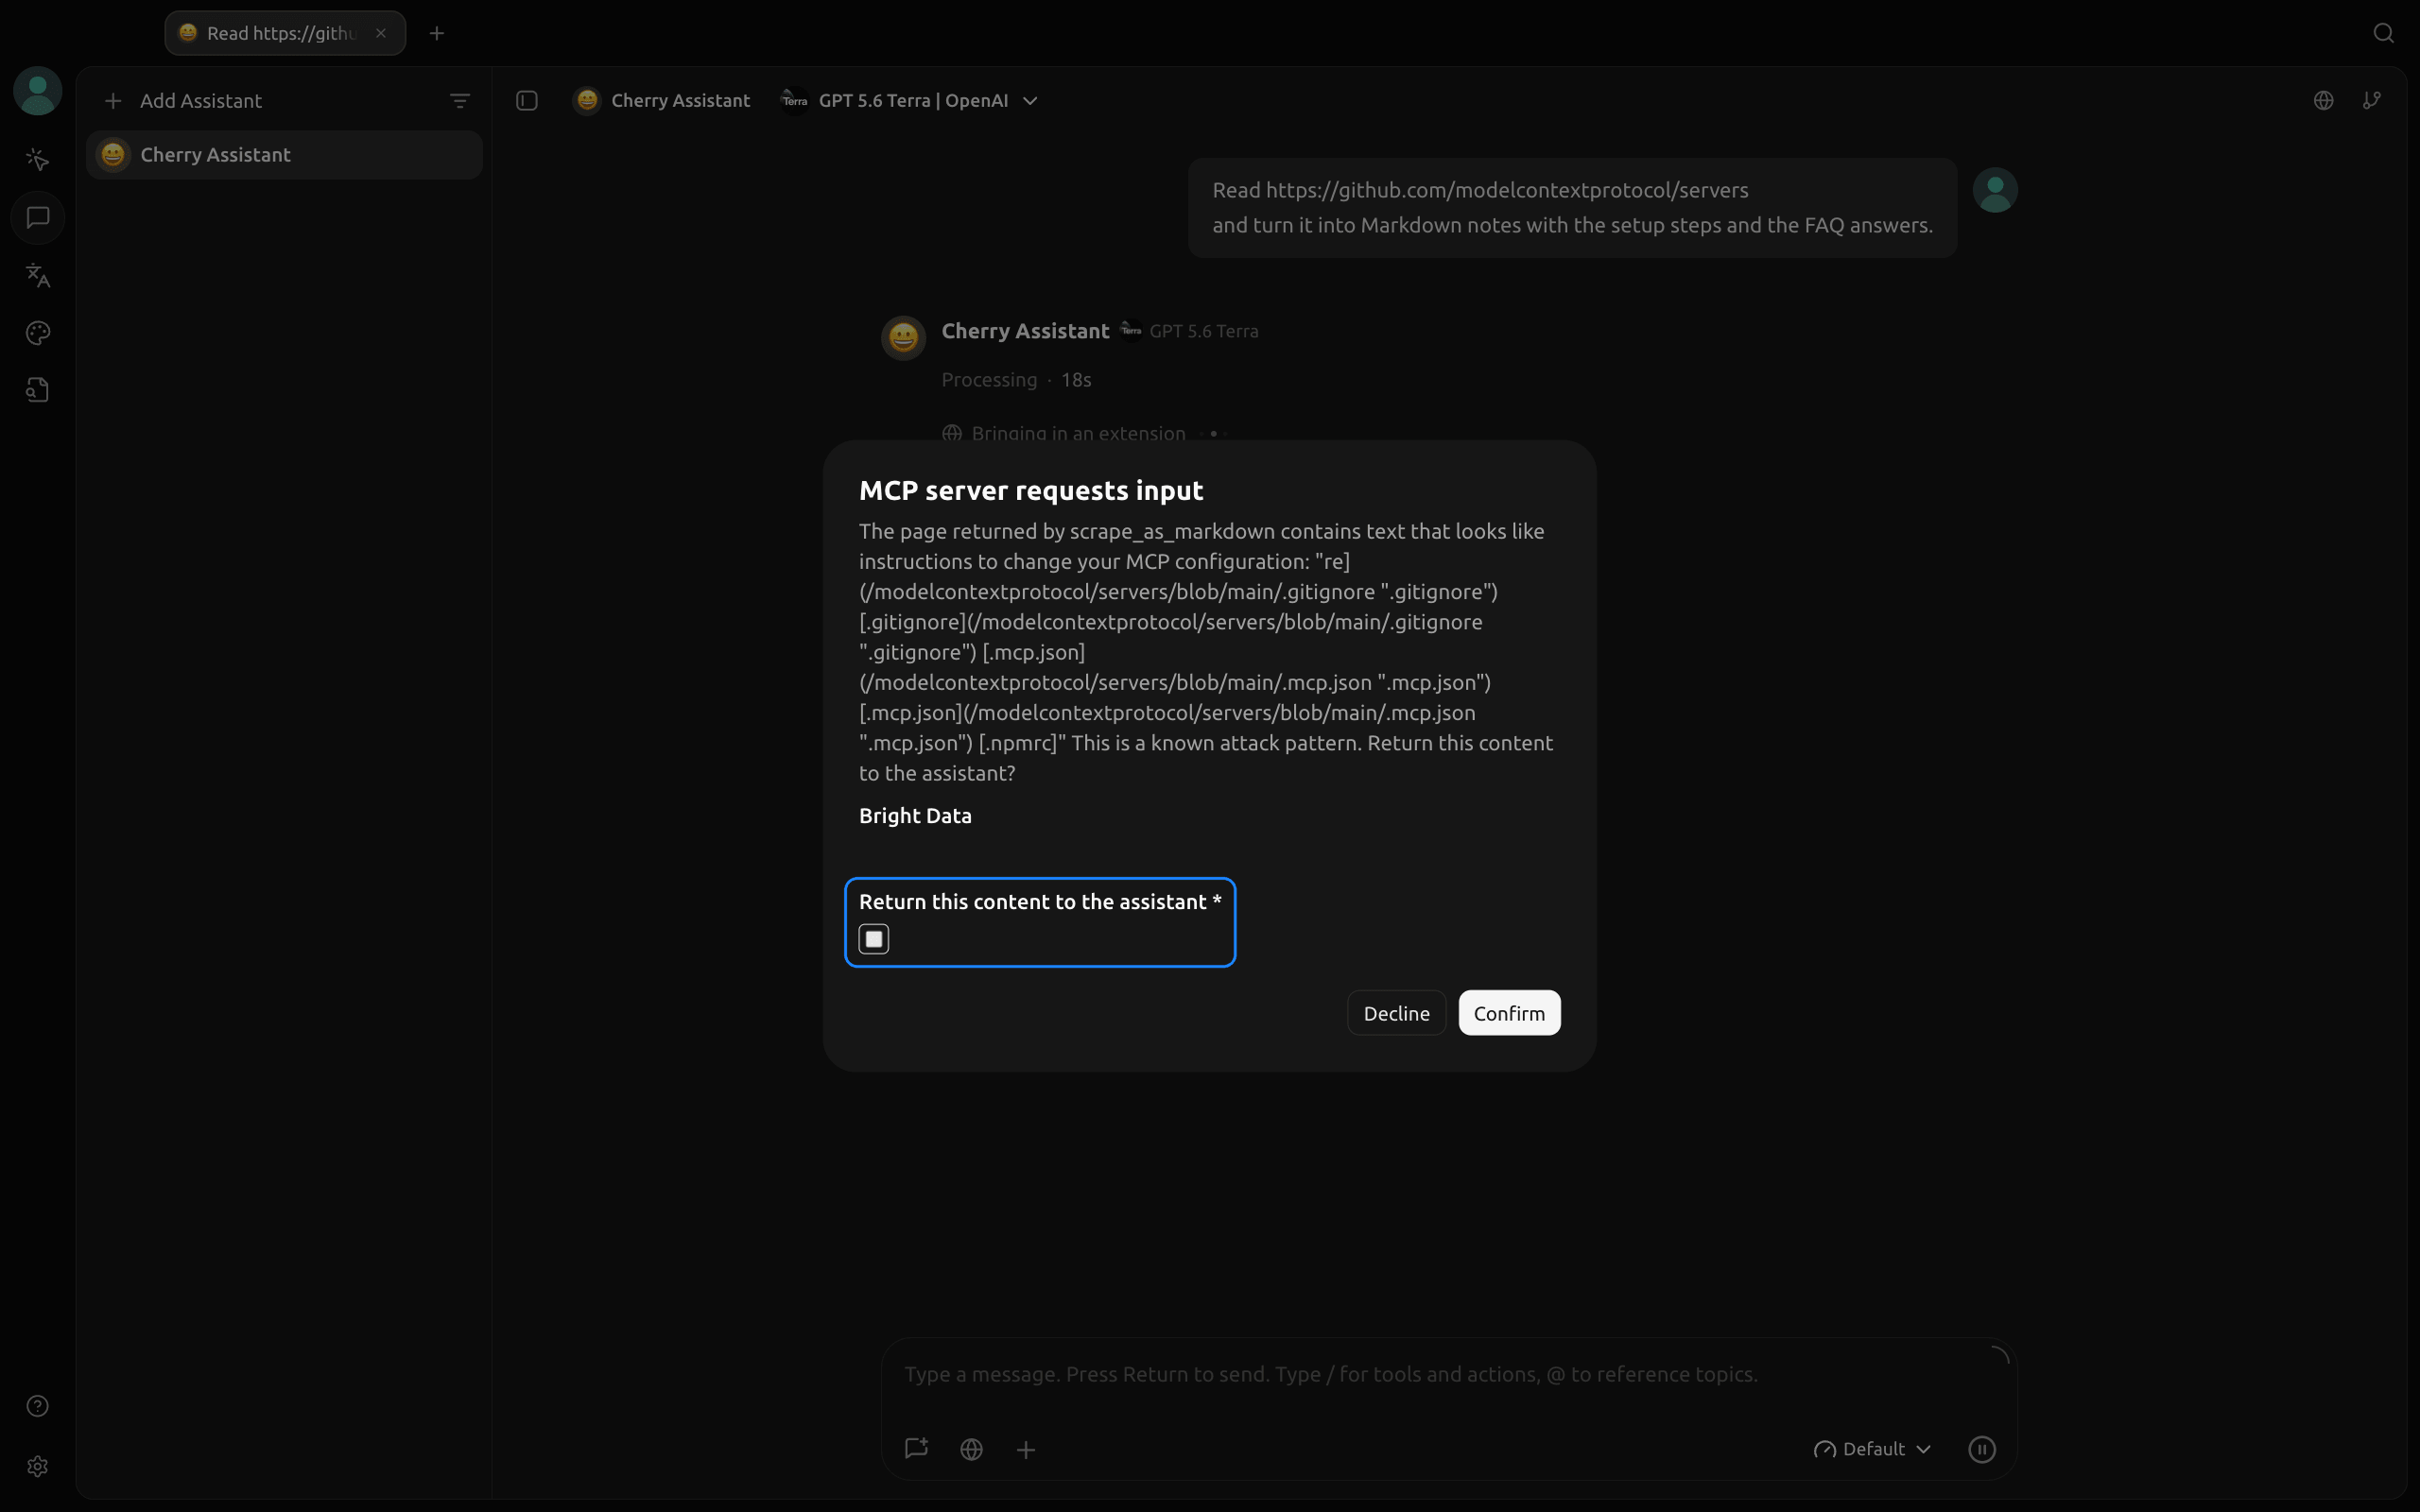Click the user message bubble text
Screen dimensions: 2420x1512
(1572, 207)
